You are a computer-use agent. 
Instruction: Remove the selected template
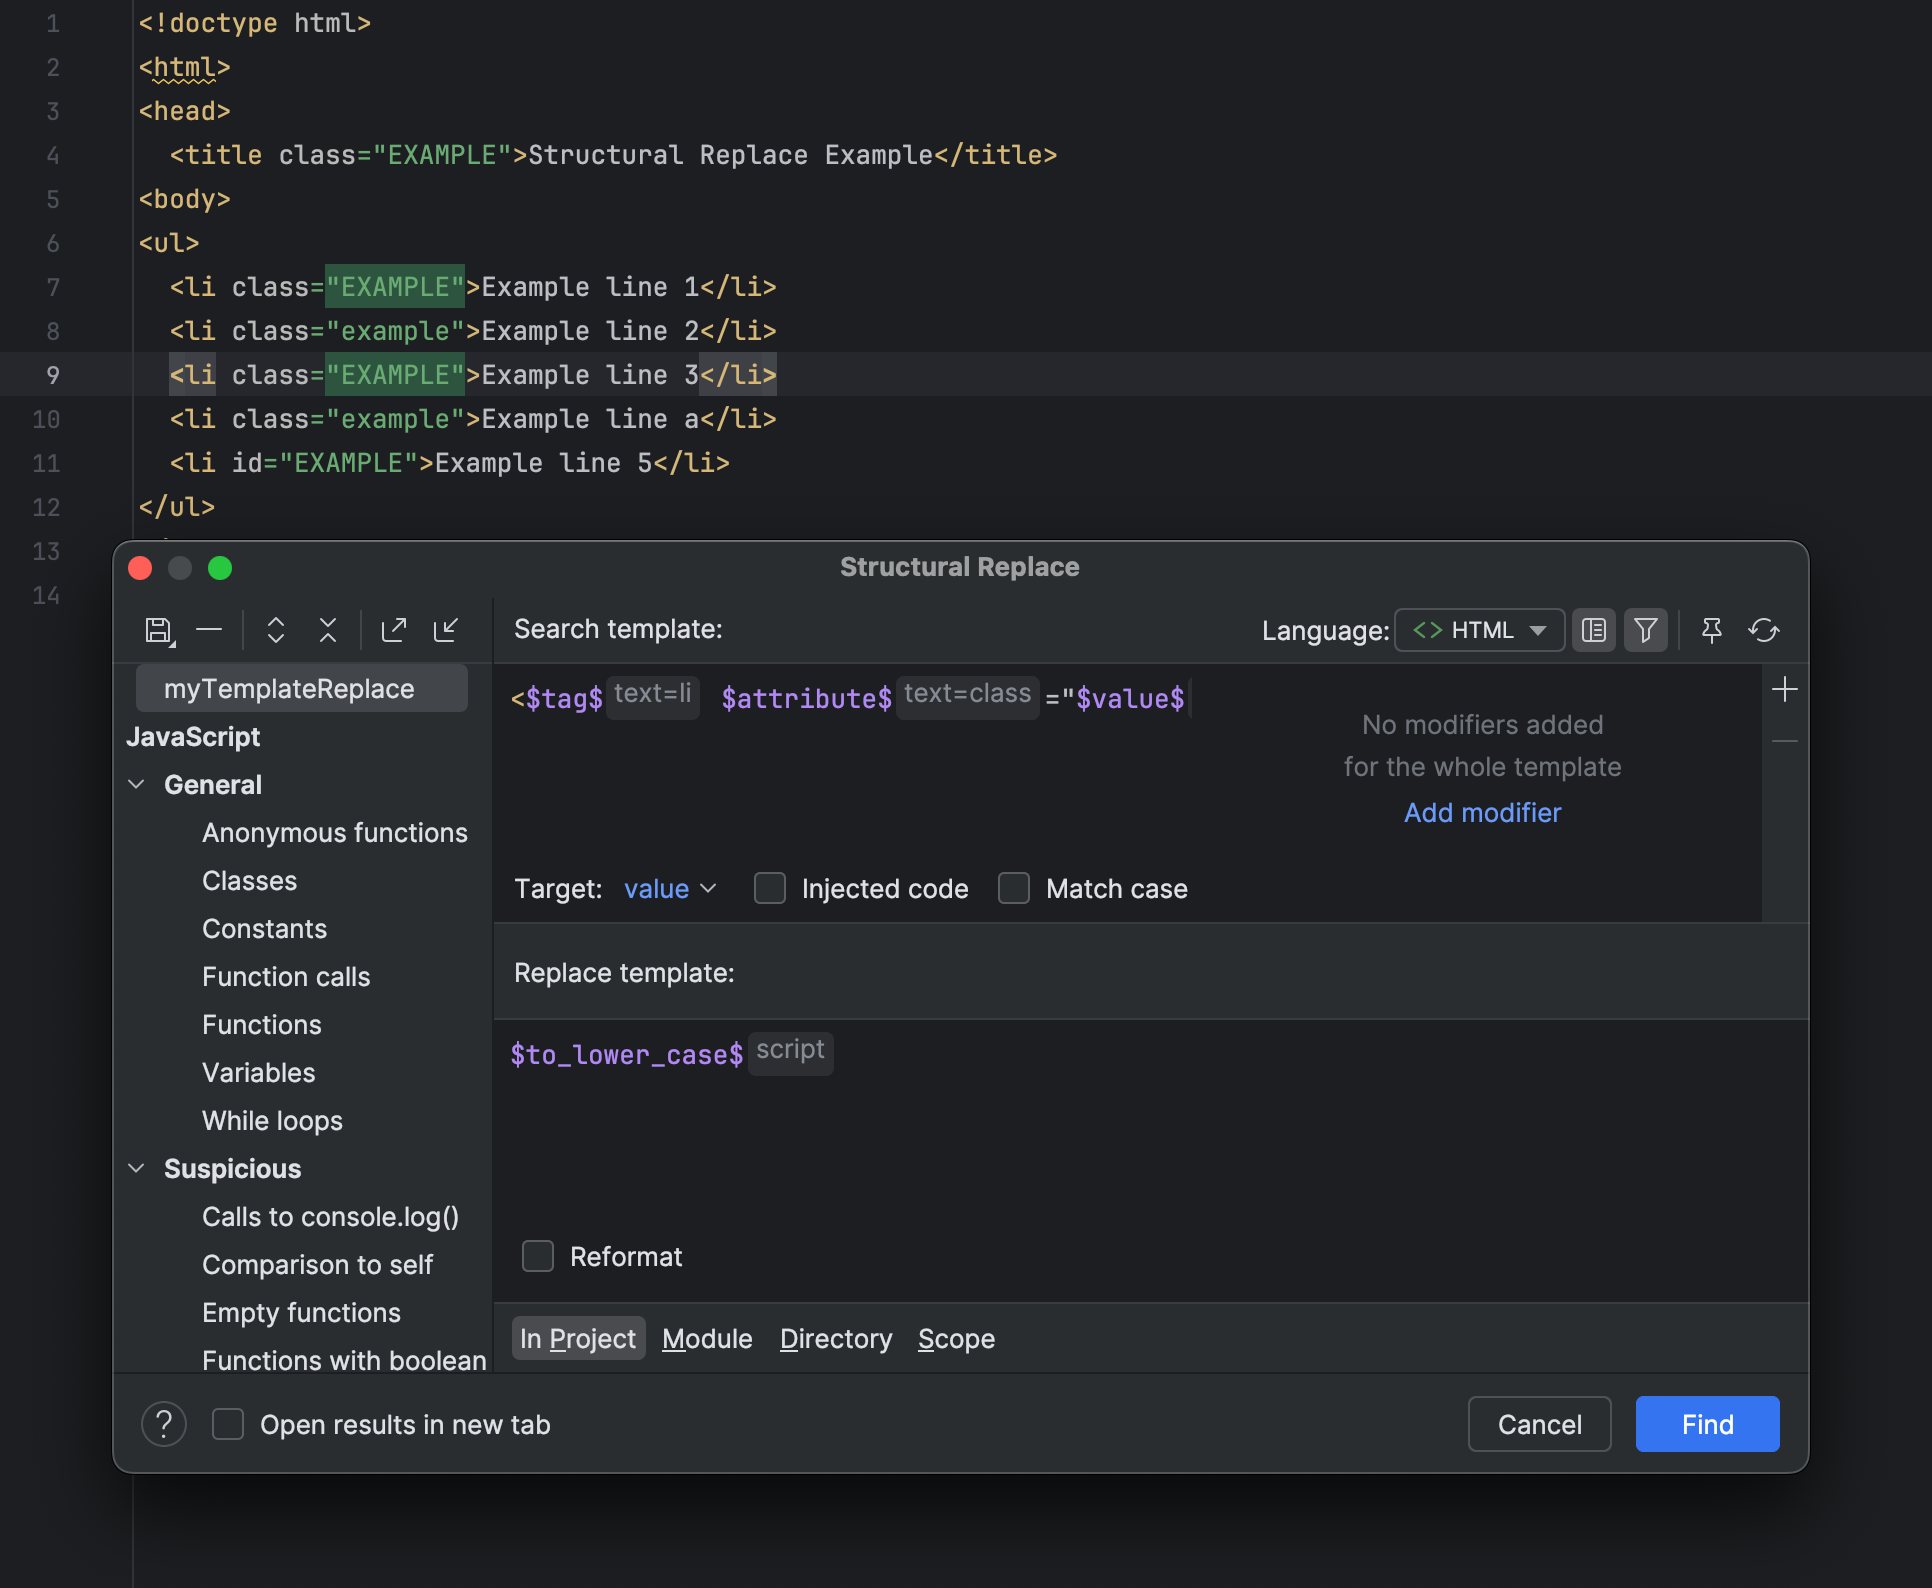(209, 630)
